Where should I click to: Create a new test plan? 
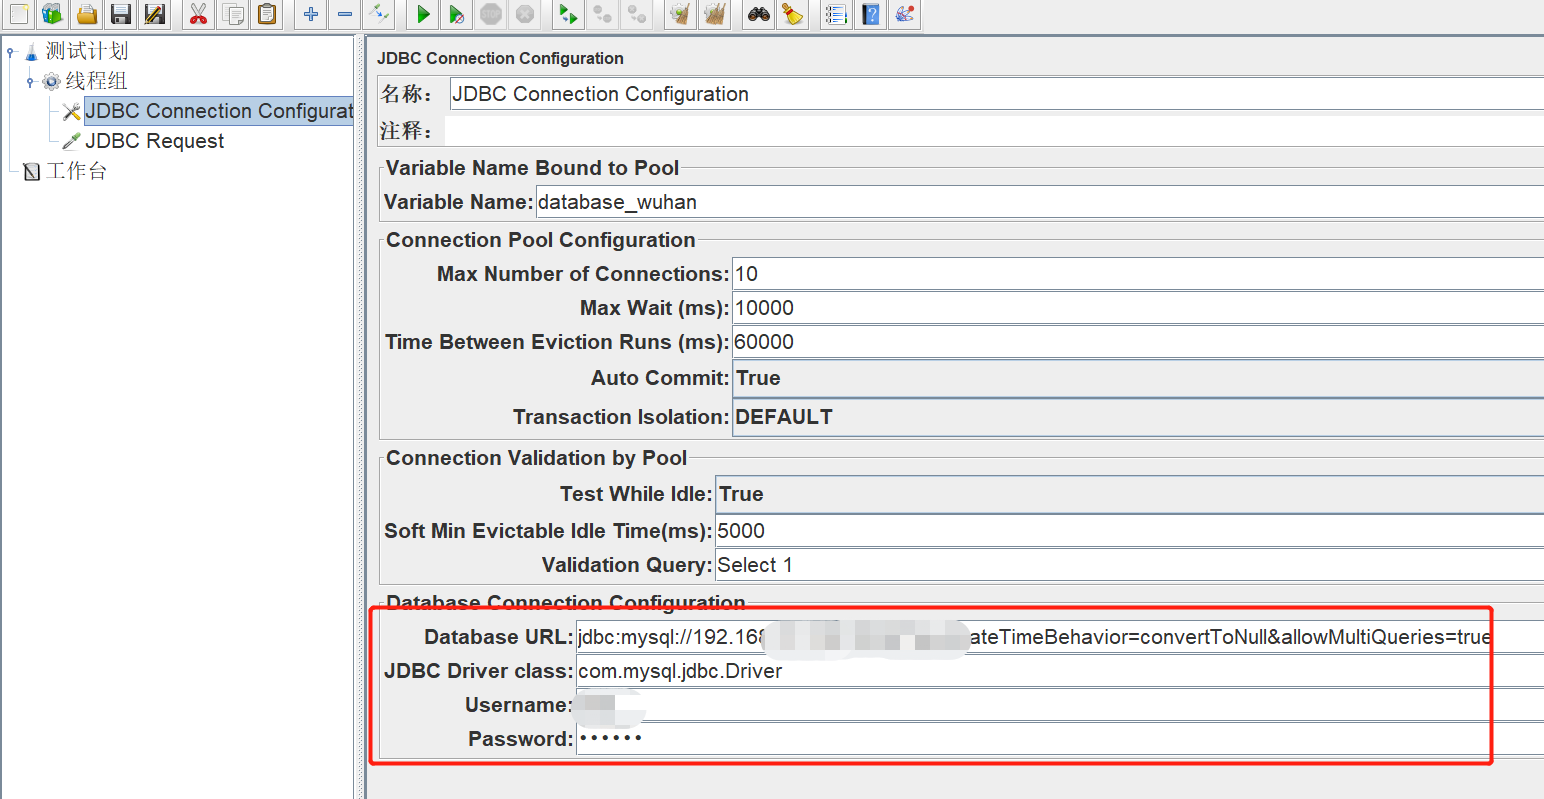pyautogui.click(x=19, y=14)
